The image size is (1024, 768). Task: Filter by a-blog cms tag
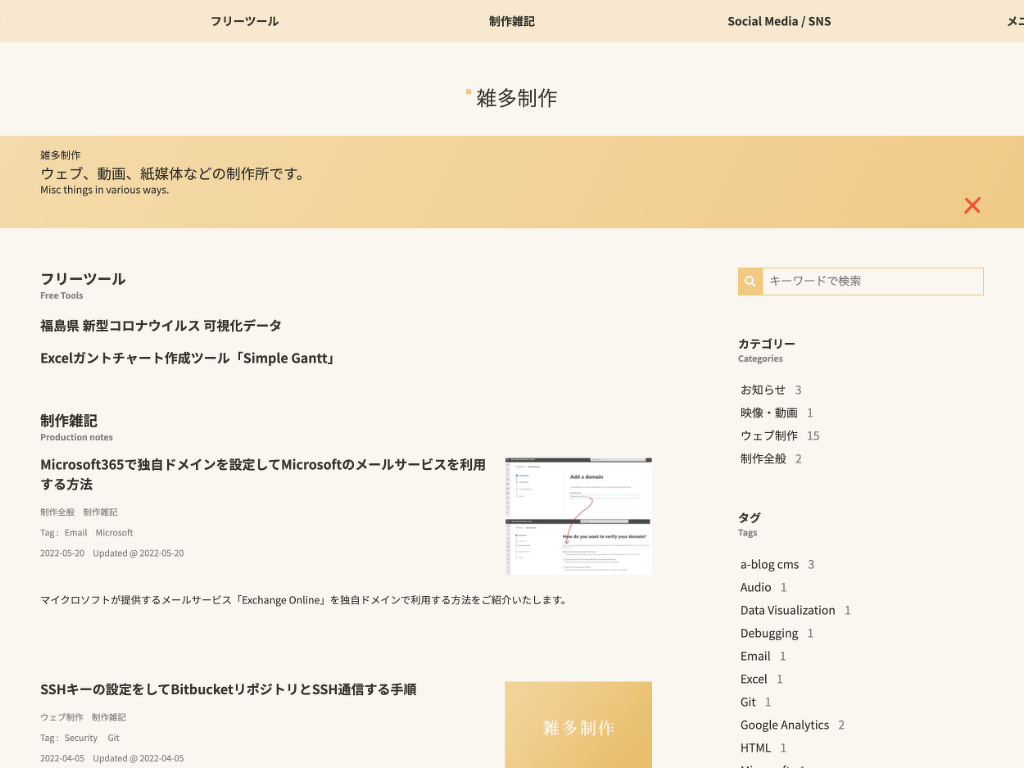coord(769,564)
